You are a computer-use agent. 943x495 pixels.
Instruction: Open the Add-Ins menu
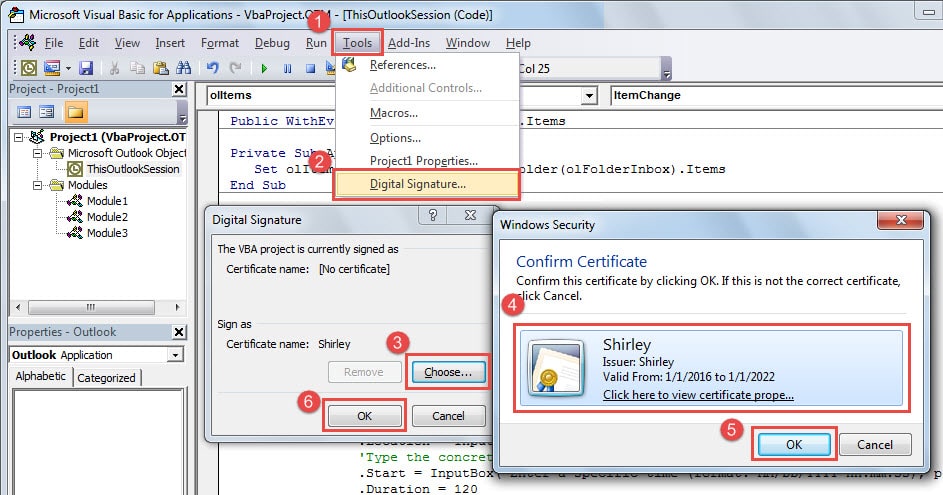click(x=408, y=43)
